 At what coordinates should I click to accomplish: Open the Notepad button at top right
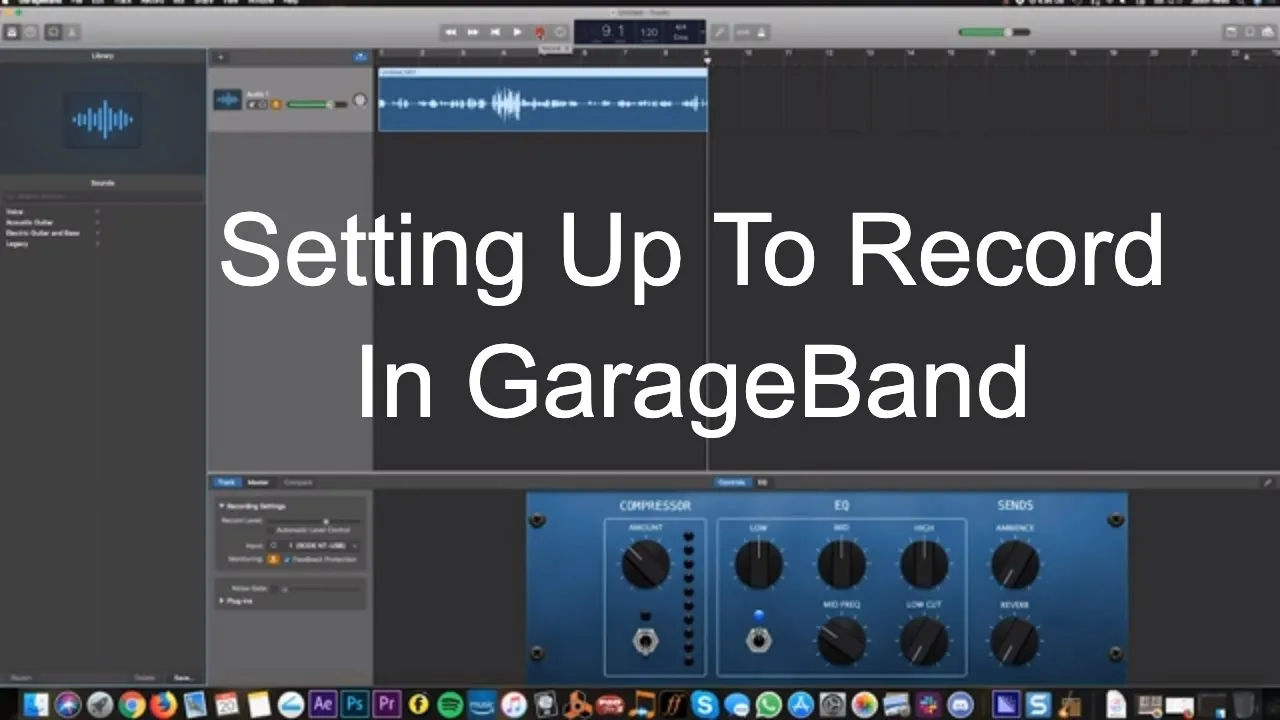pos(1232,32)
